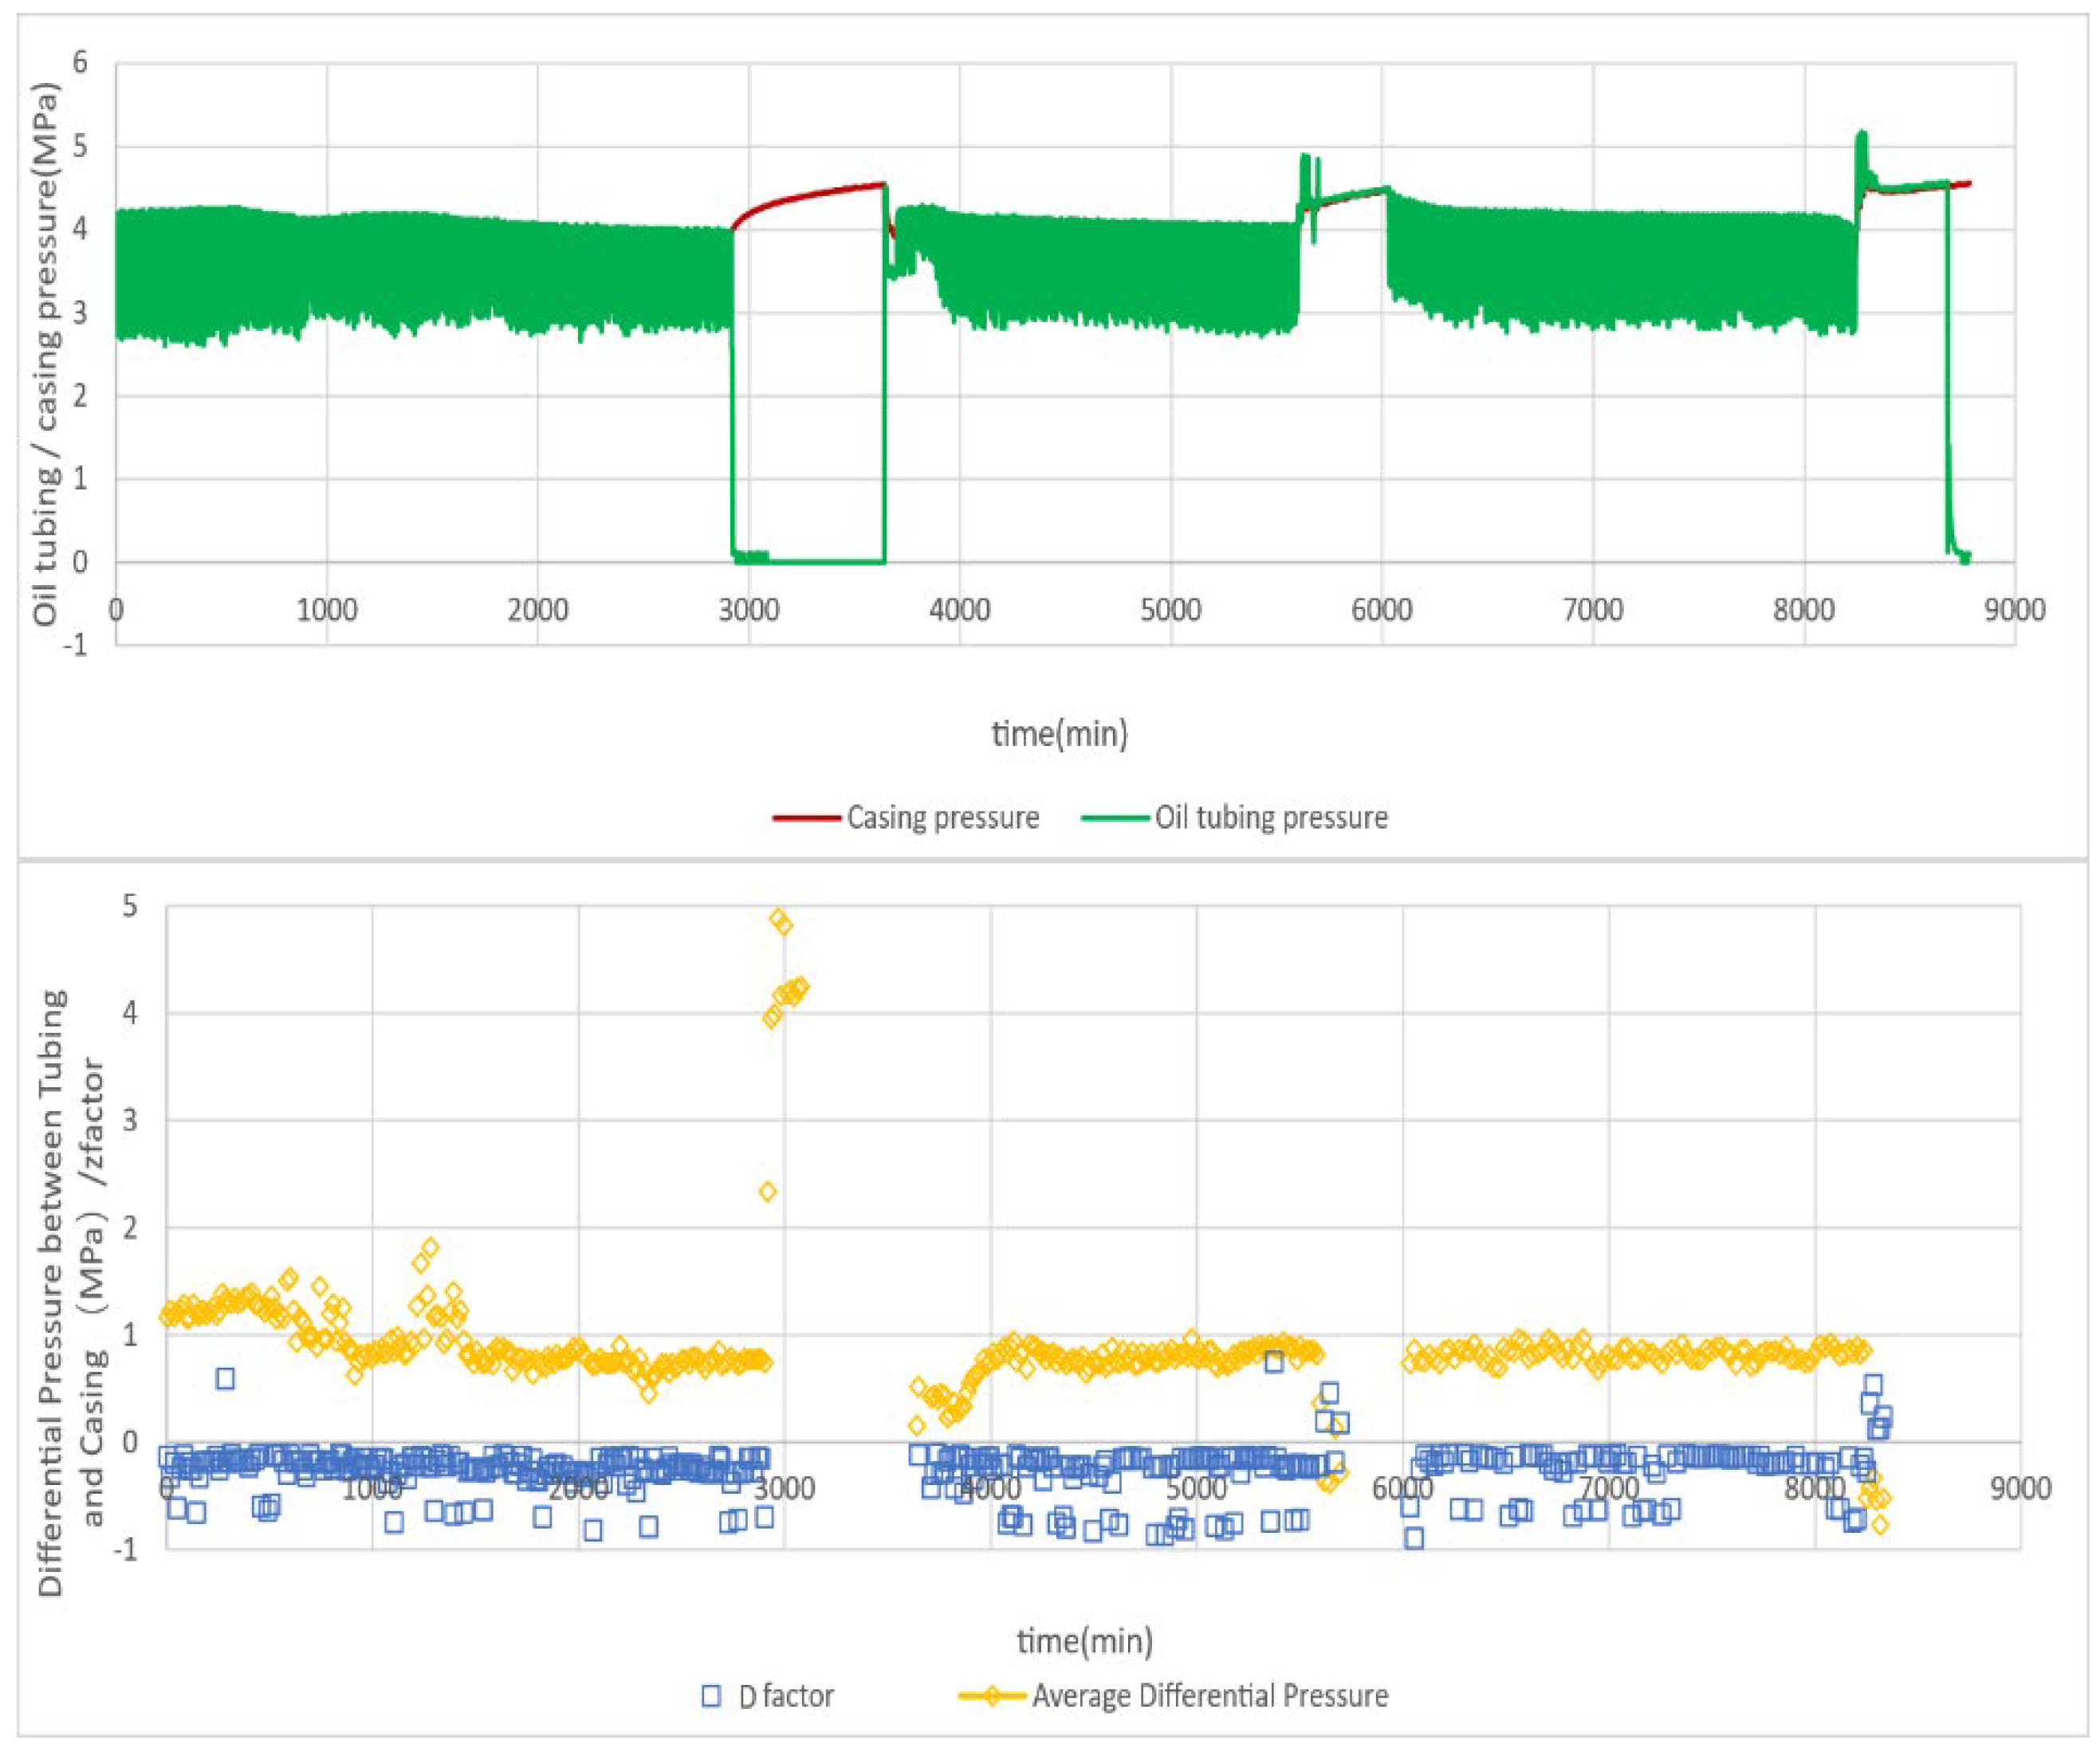Screen dimensions: 2100x1752
Task: Click the top chart's time(min) axis title
Action: [1059, 733]
